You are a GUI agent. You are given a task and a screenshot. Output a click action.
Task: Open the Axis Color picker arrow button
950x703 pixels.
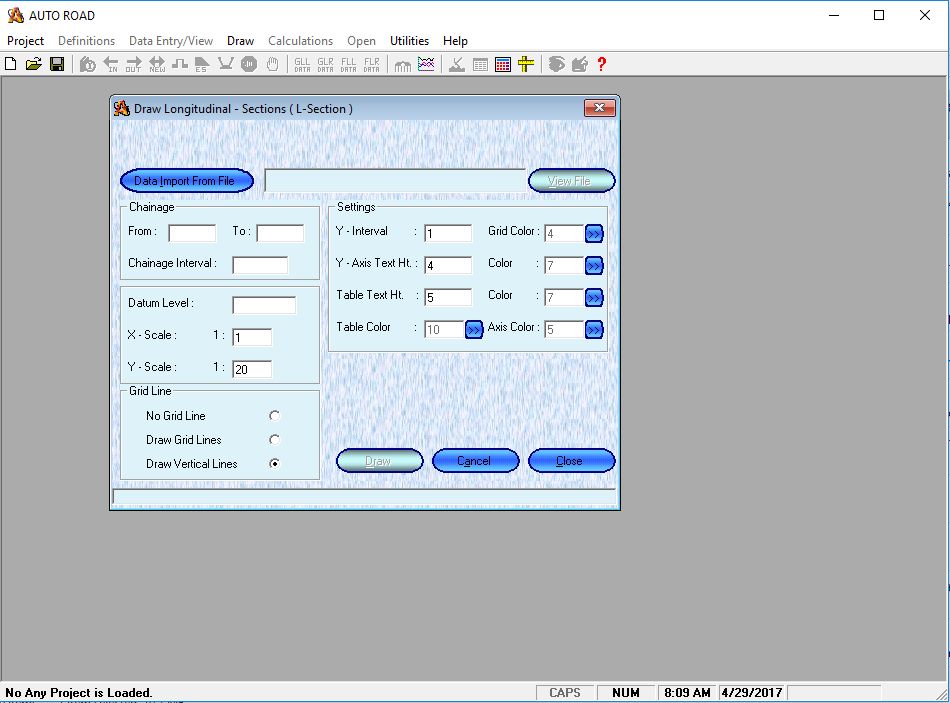tap(594, 330)
